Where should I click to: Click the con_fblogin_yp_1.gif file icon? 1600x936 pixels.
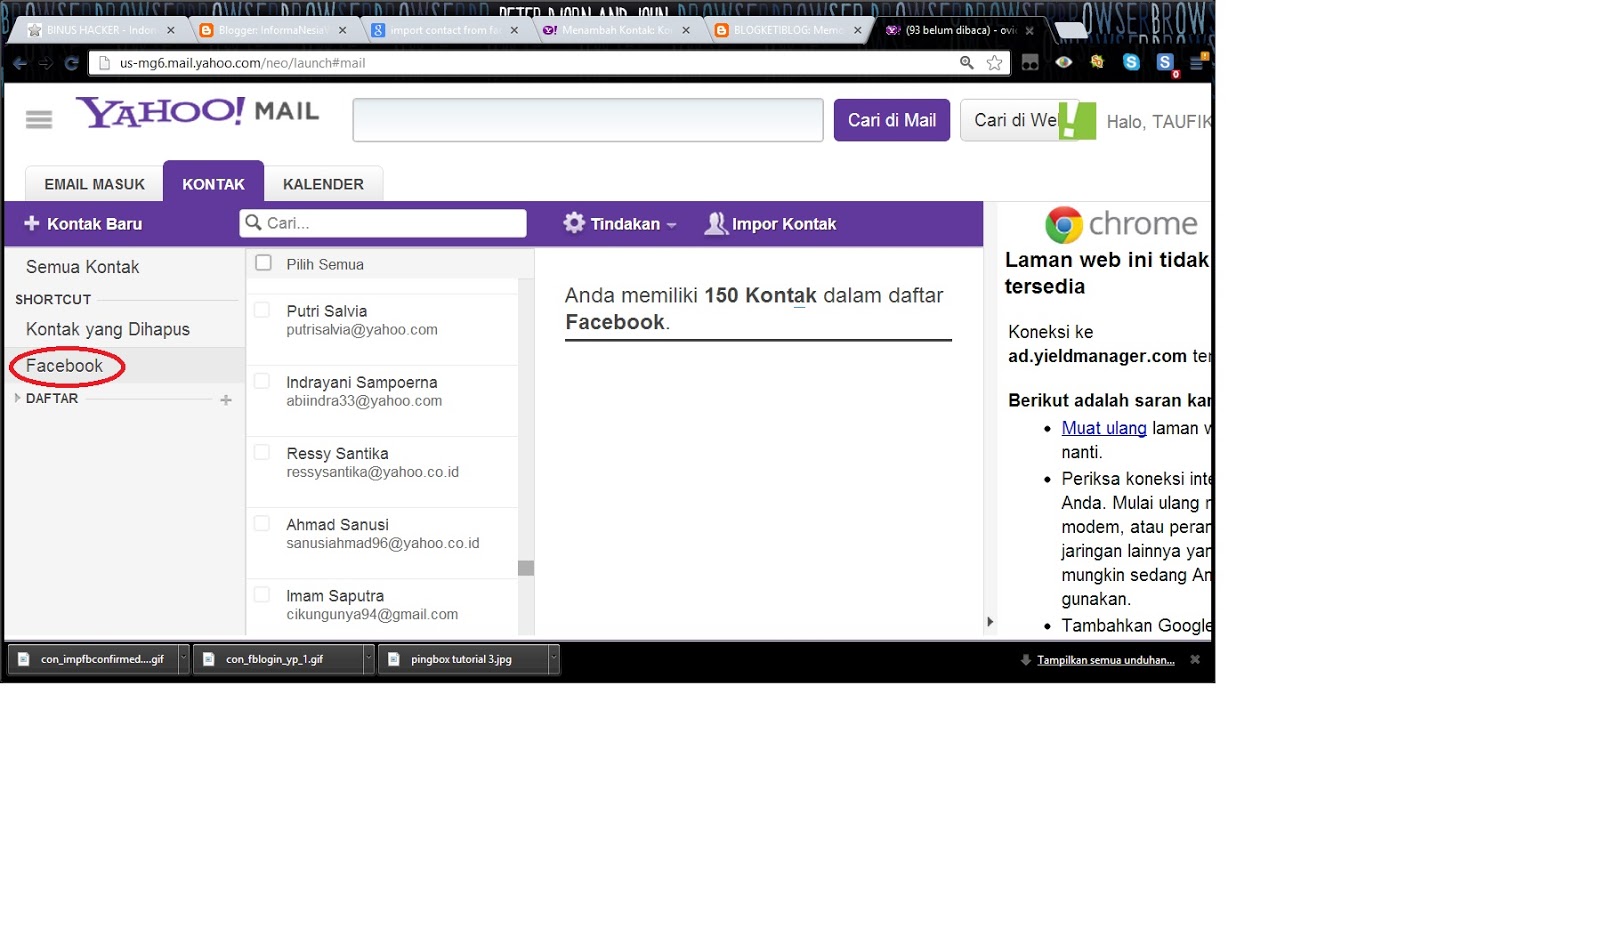tap(209, 659)
